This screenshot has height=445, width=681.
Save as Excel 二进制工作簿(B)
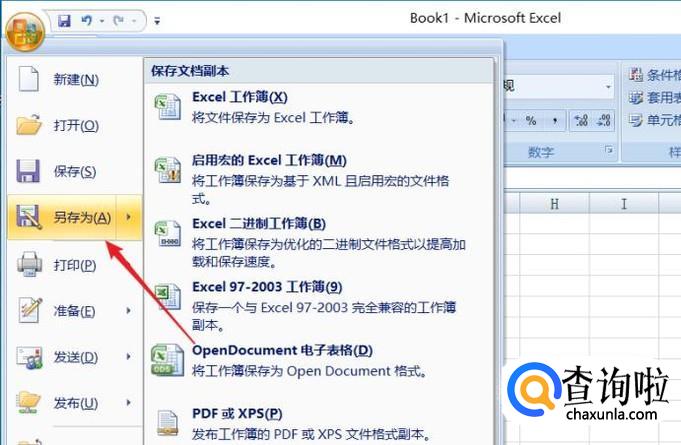[319, 243]
